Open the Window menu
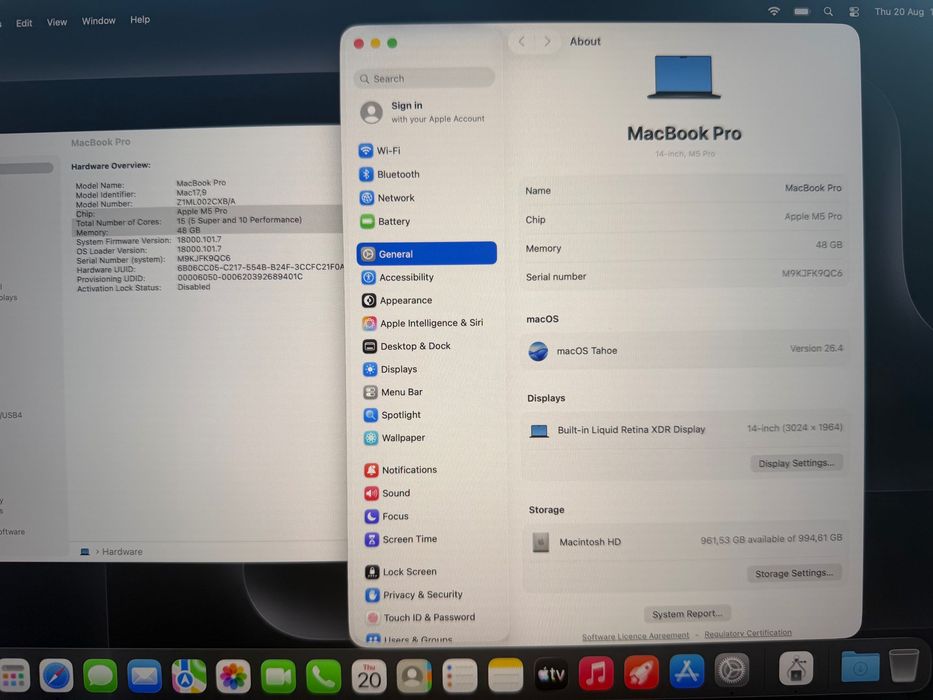The height and width of the screenshot is (700, 933). (x=99, y=21)
